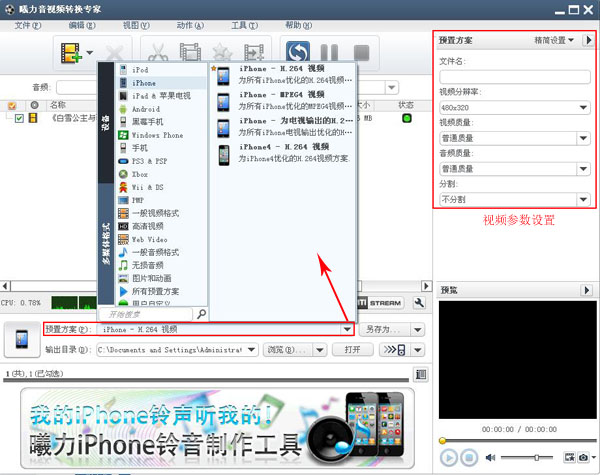The width and height of the screenshot is (600, 475).
Task: Pause conversion with the pause icon
Action: 329,53
